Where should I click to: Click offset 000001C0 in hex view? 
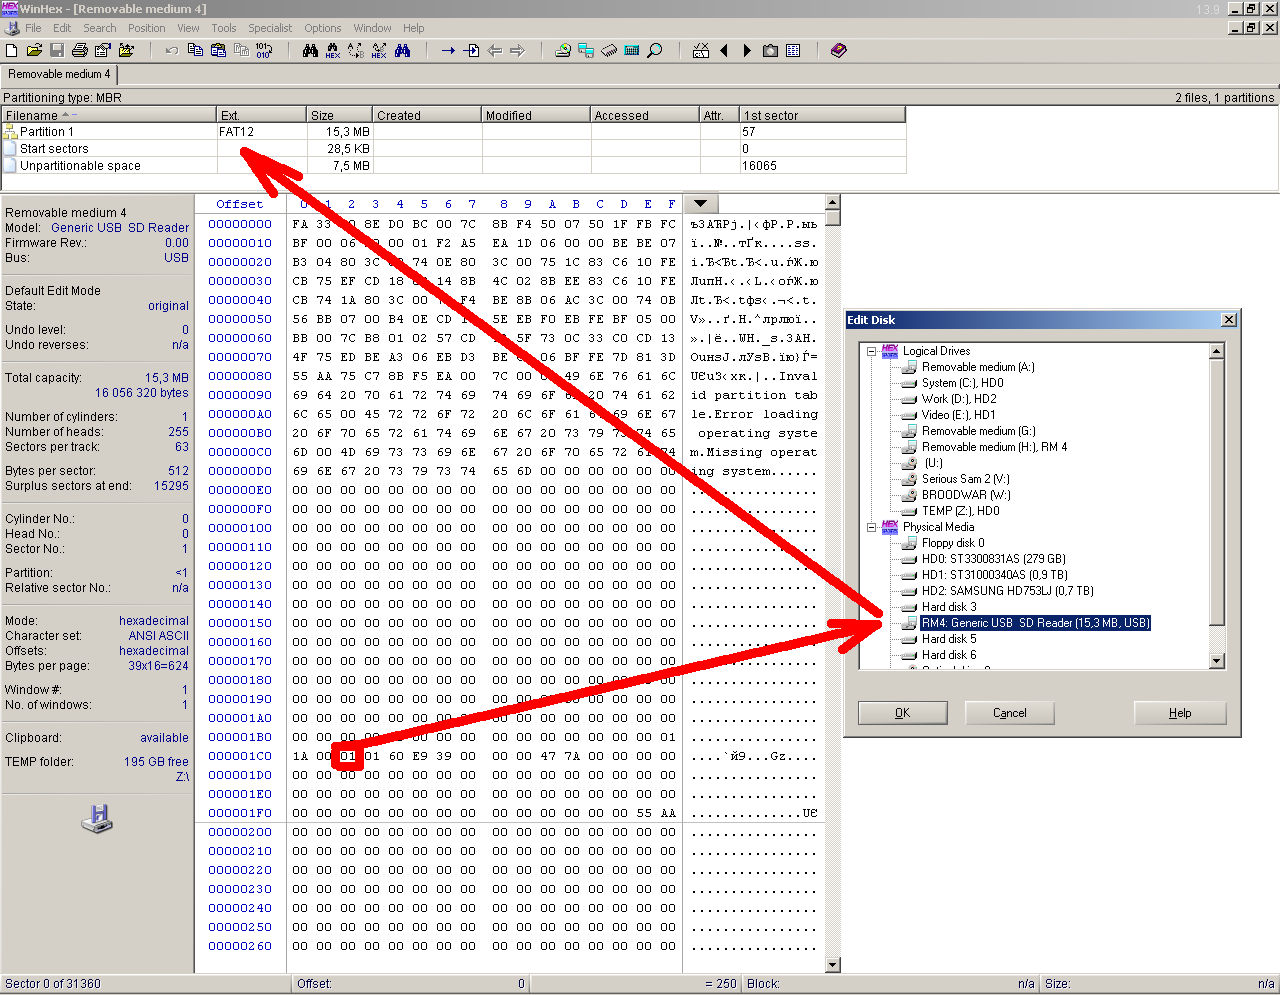(240, 756)
